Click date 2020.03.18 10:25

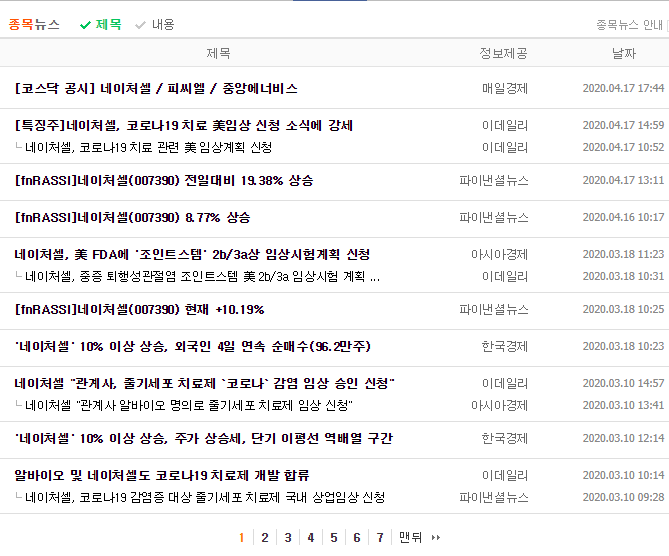pos(623,309)
